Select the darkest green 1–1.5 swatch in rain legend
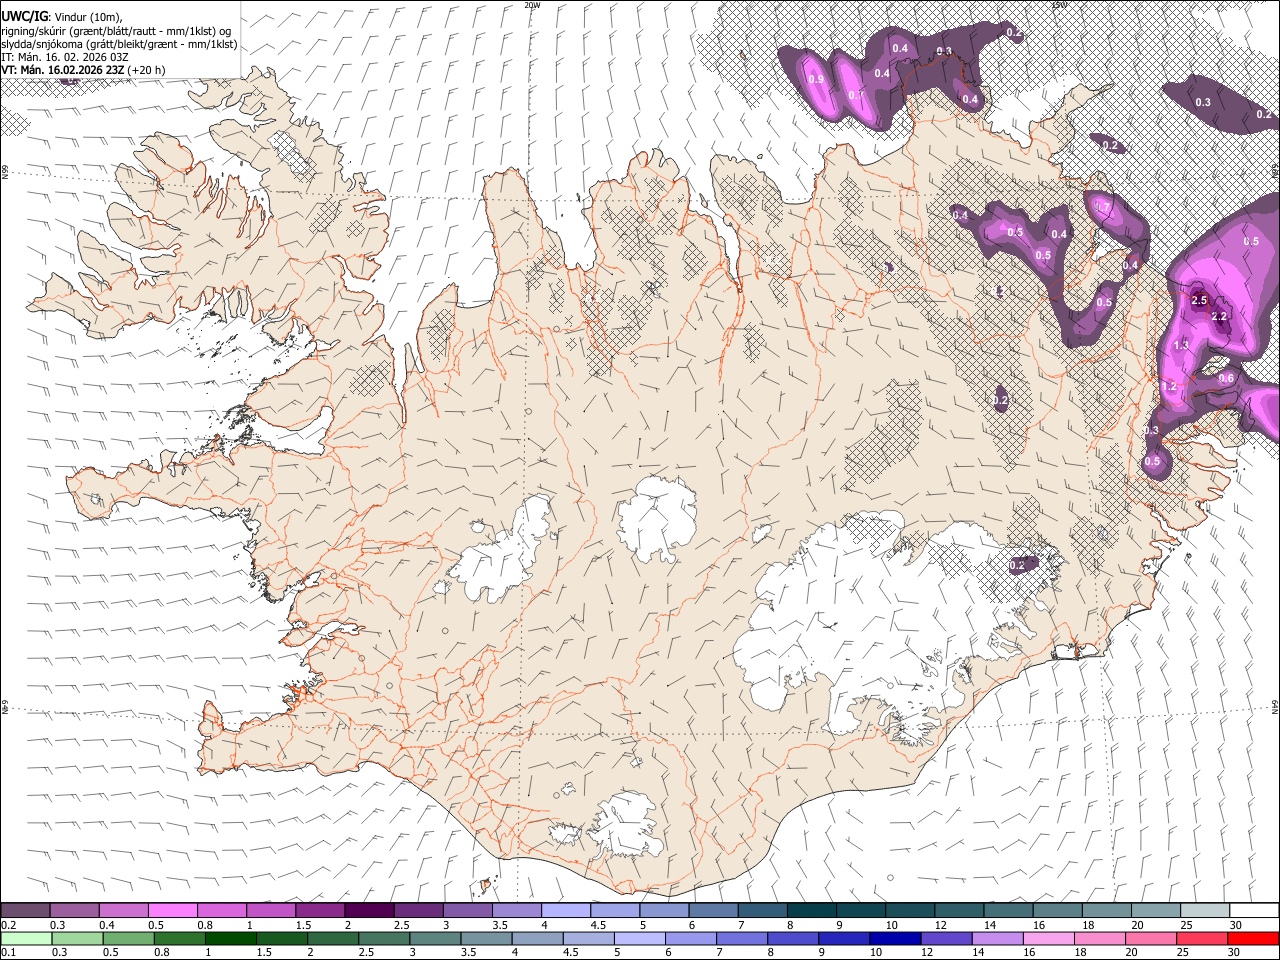The image size is (1280, 960). [x=230, y=938]
